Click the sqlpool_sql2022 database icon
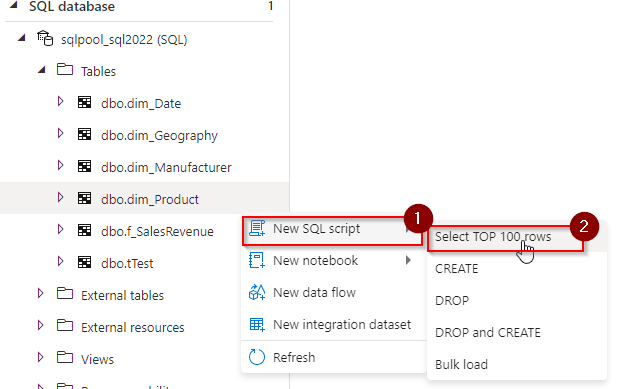623x389 pixels. point(45,39)
